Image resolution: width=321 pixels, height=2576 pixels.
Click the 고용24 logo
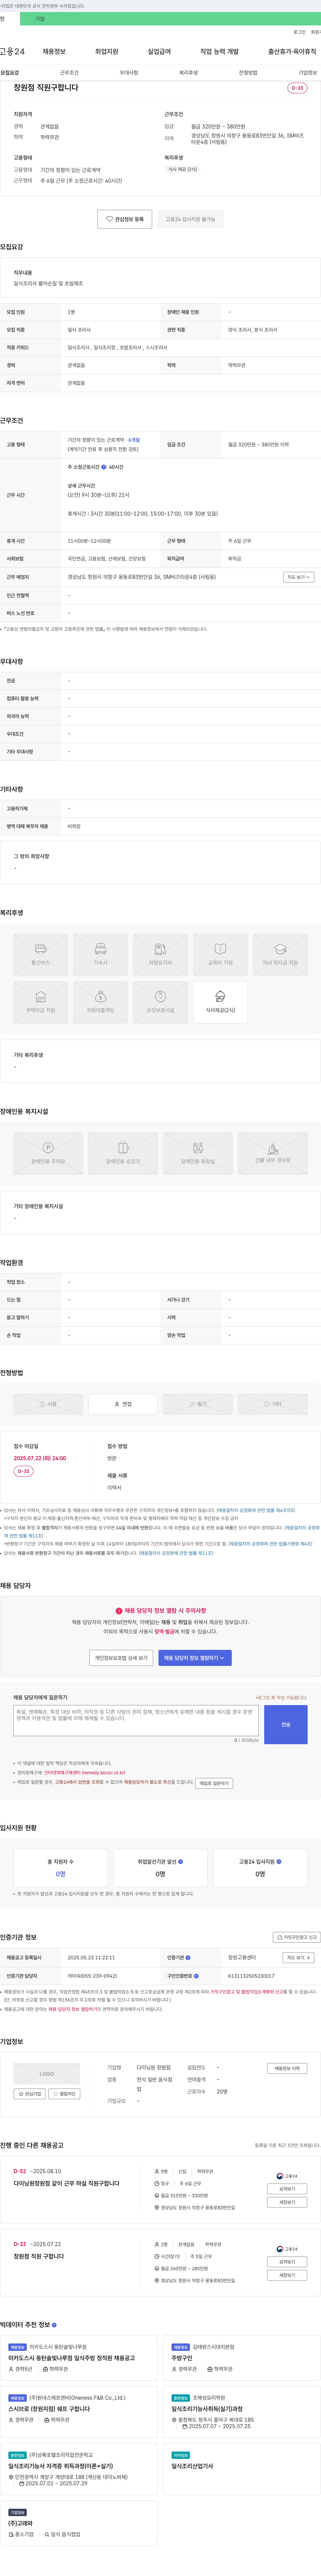click(x=12, y=51)
